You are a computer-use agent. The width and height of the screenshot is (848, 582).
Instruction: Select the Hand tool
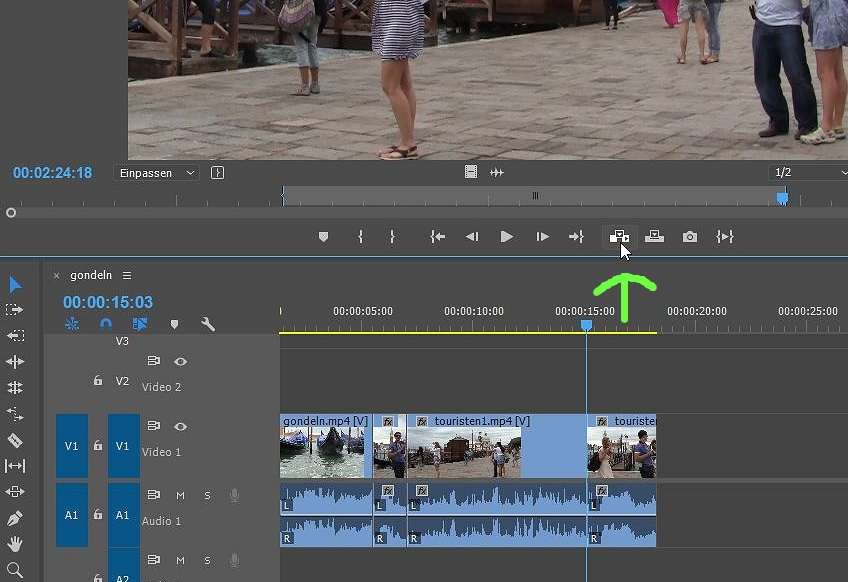(14, 543)
